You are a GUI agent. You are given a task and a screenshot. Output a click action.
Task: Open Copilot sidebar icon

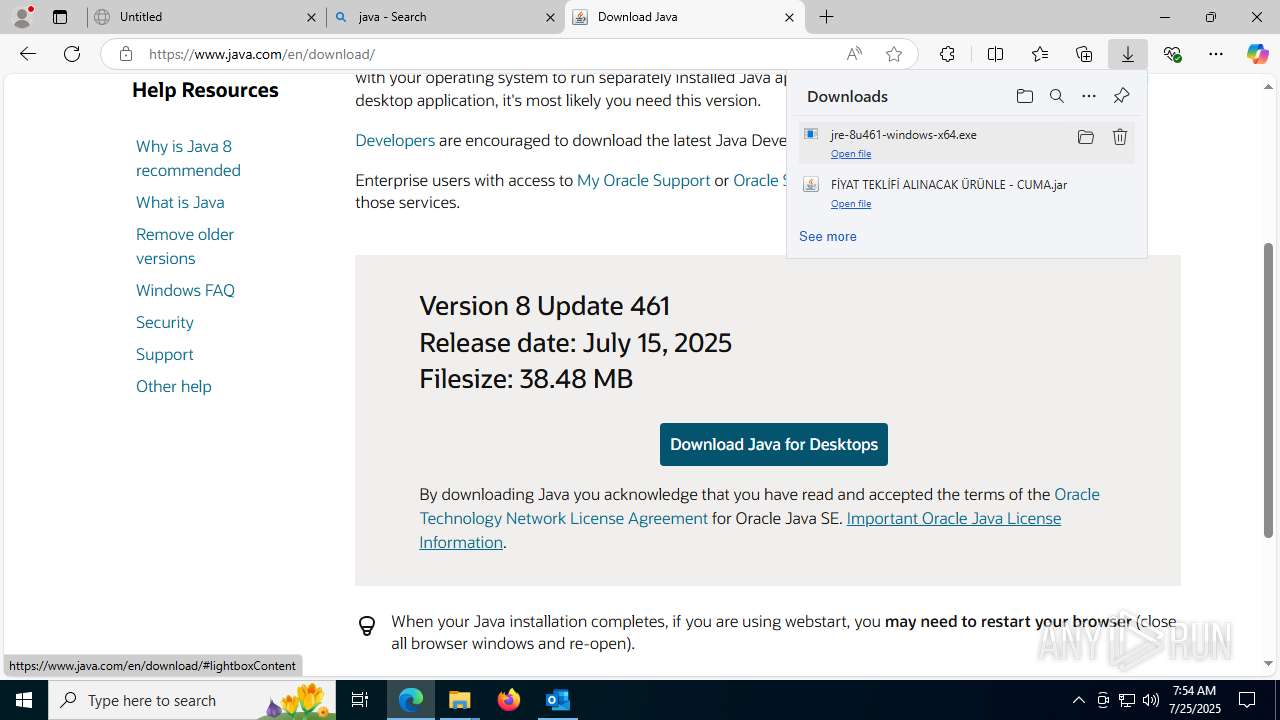(x=1258, y=54)
